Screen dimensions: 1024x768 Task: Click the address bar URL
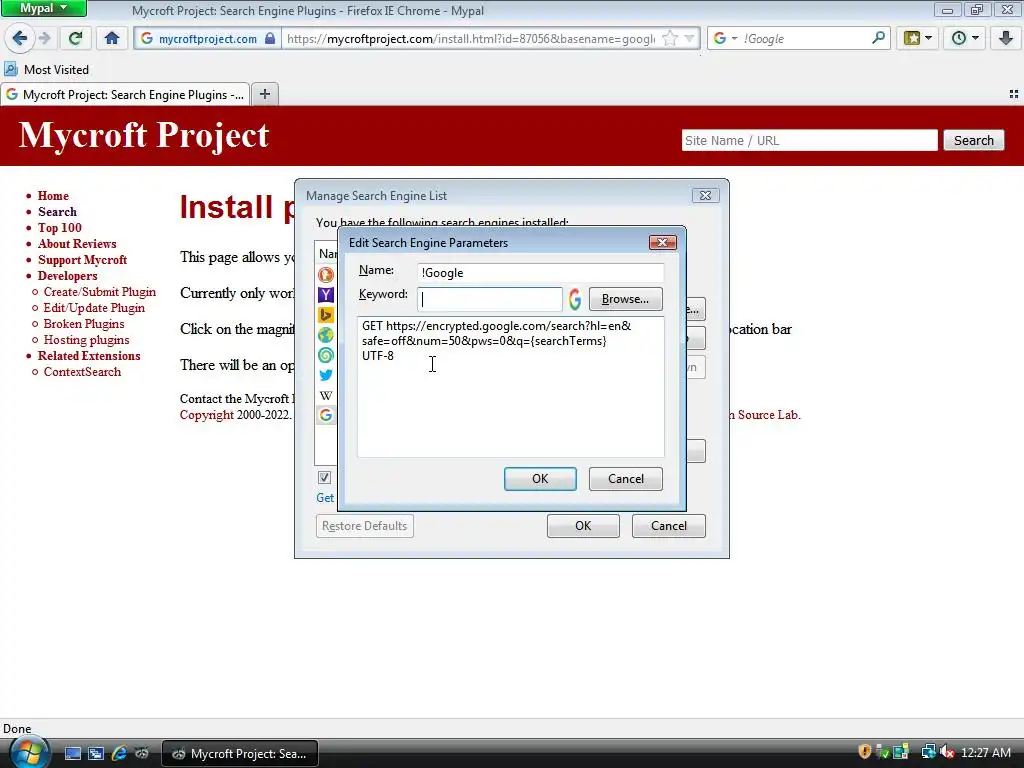coord(471,39)
